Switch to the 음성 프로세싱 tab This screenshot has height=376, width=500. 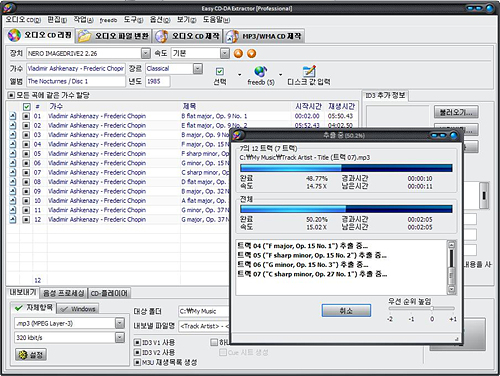[64, 293]
